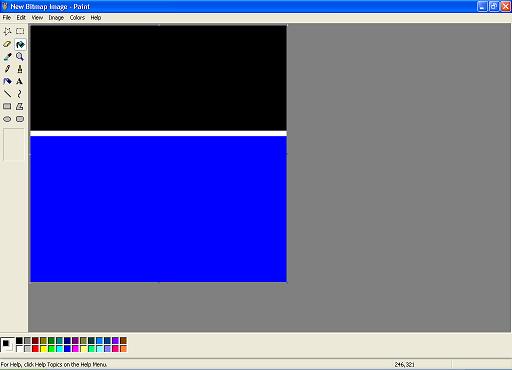The width and height of the screenshot is (512, 370).
Task: Pick the Fill With Color bucket tool
Action: point(20,44)
